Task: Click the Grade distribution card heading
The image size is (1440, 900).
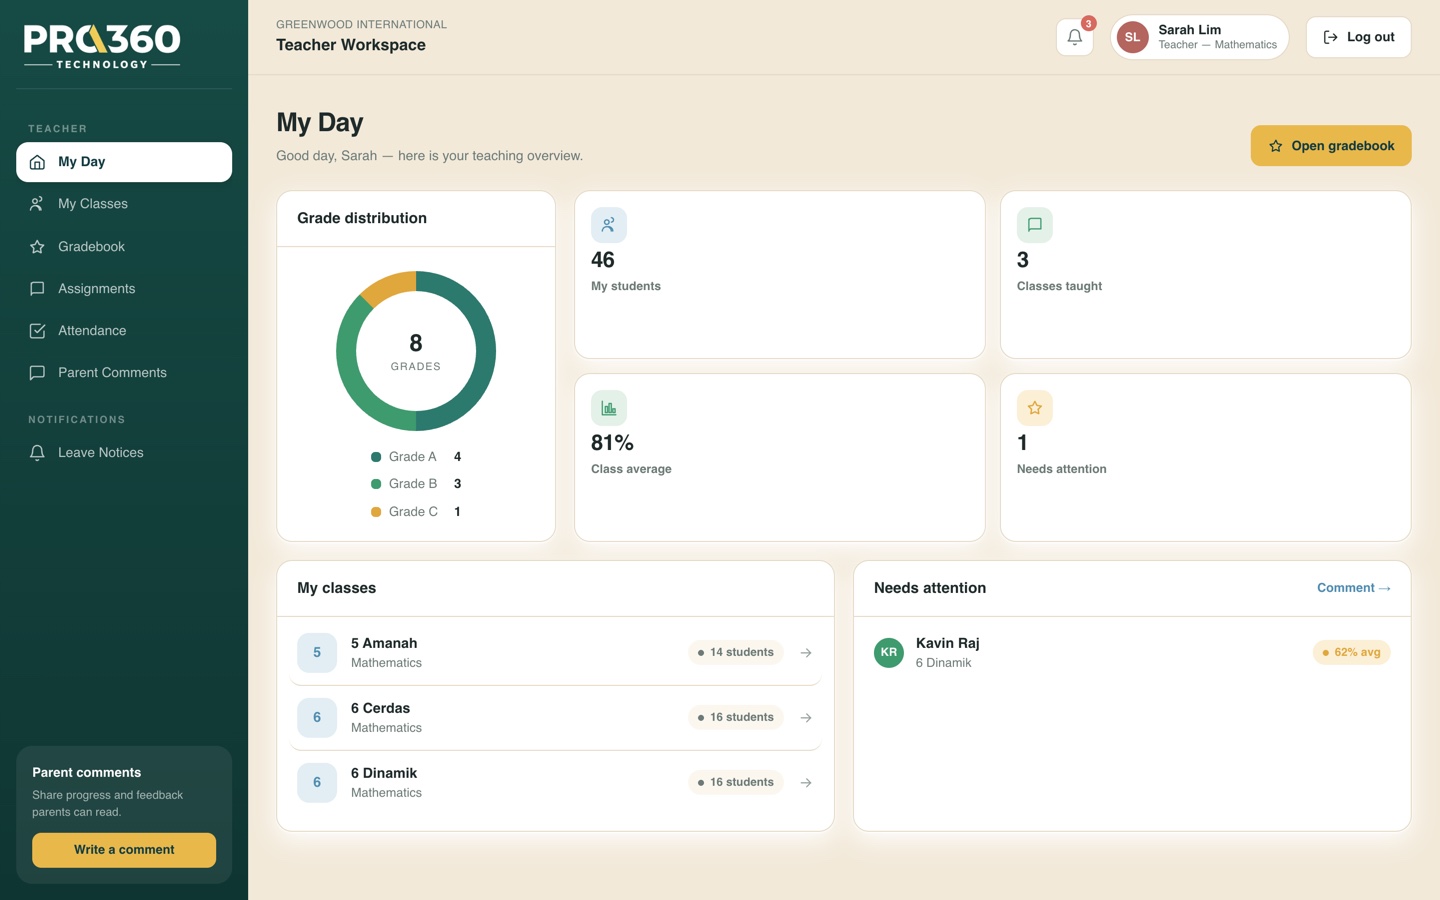Action: tap(362, 218)
